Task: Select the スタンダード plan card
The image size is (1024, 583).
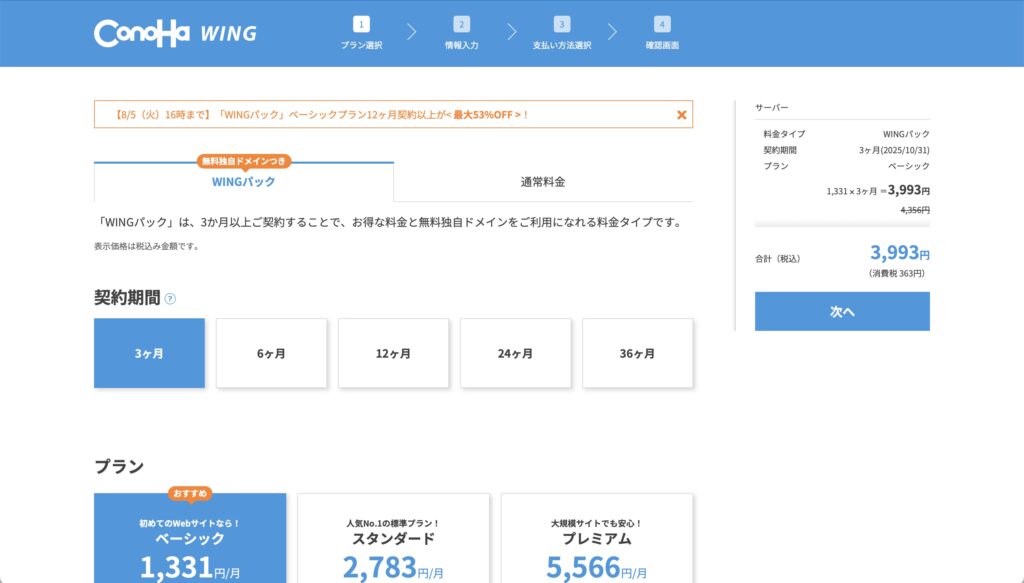Action: point(393,539)
